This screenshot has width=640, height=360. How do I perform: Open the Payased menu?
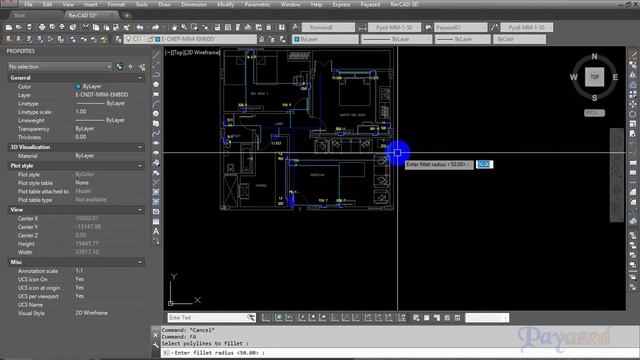370,4
